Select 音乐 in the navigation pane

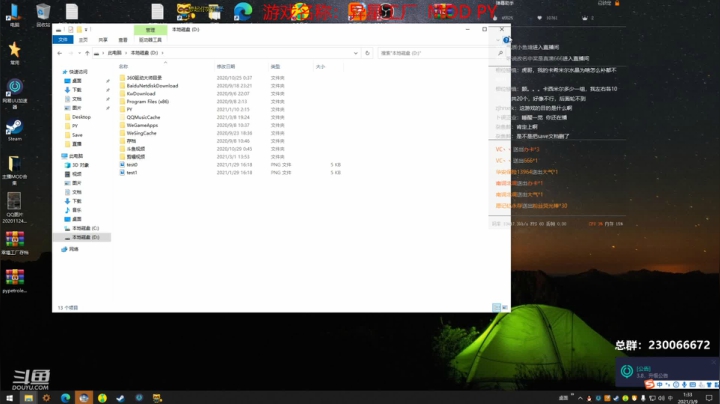tap(76, 210)
